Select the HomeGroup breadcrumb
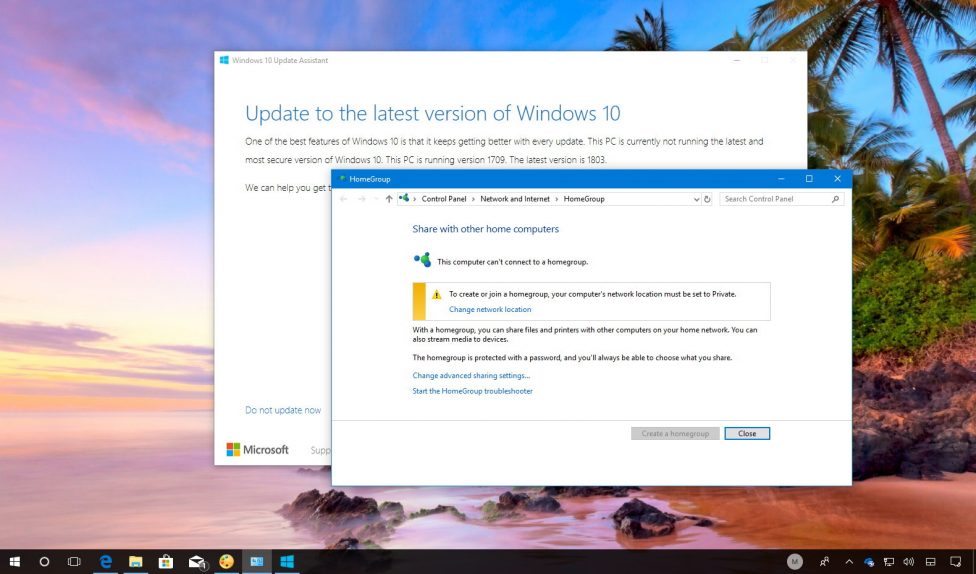This screenshot has width=976, height=574. tap(584, 199)
